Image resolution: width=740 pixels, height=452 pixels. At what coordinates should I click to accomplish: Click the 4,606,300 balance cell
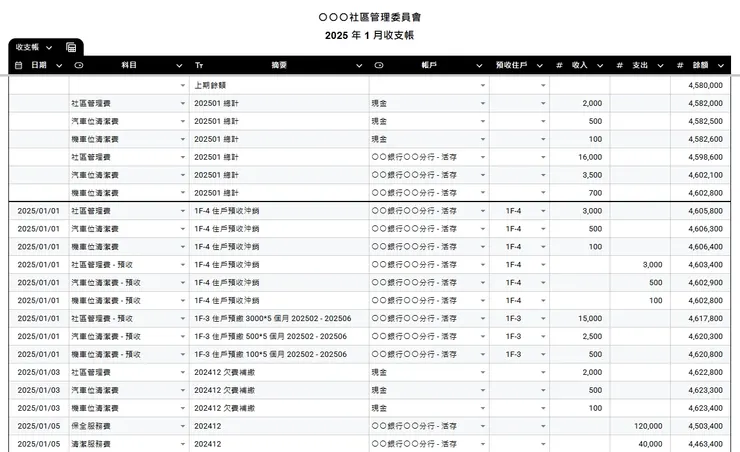[700, 229]
